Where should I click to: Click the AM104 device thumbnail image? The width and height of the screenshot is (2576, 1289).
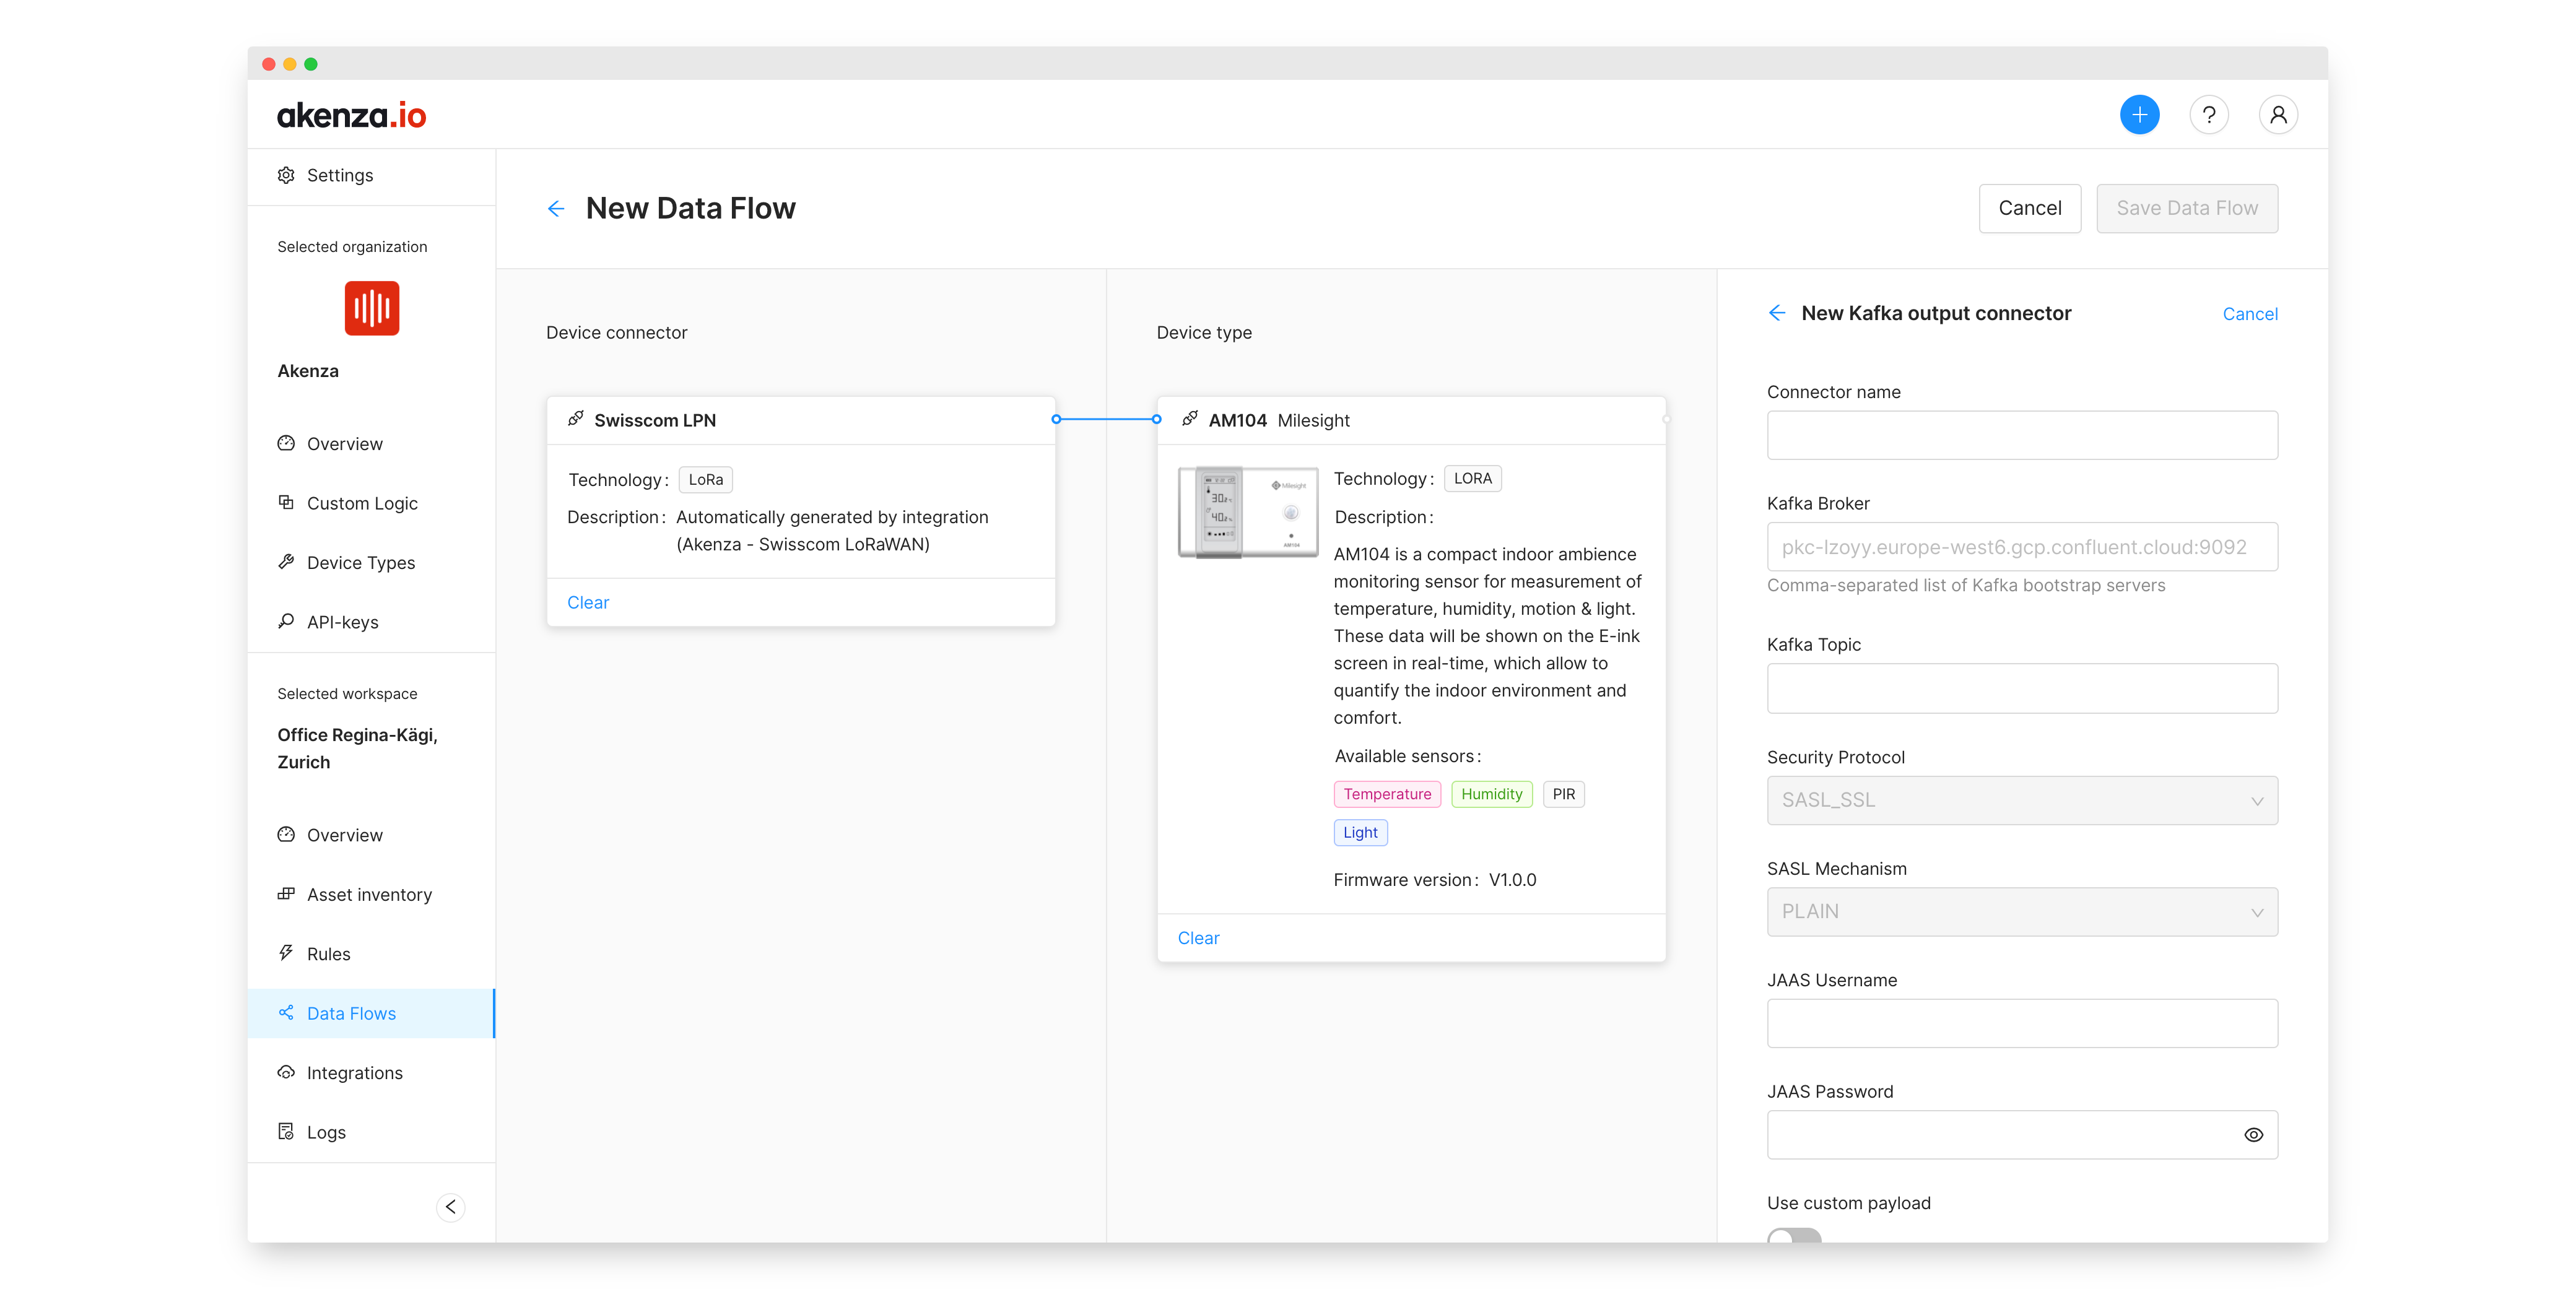tap(1248, 512)
